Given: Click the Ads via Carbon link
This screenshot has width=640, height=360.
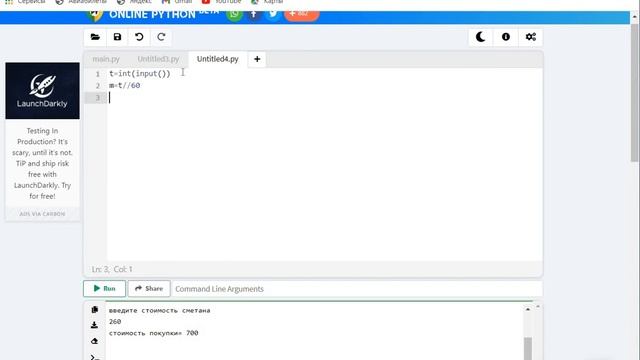Looking at the screenshot, I should (x=42, y=214).
